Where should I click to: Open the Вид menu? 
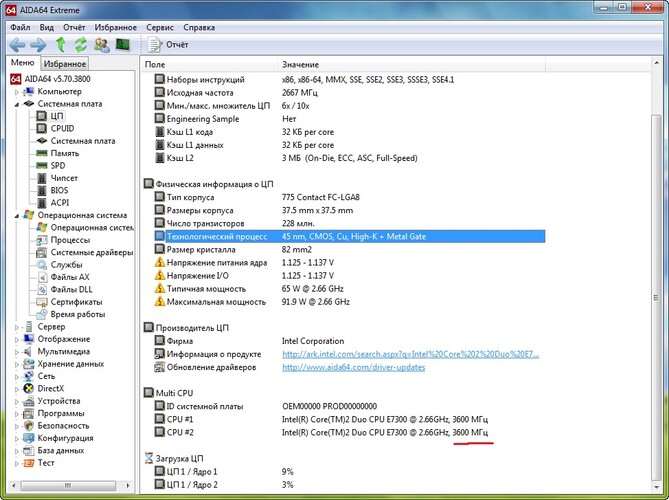pos(47,27)
